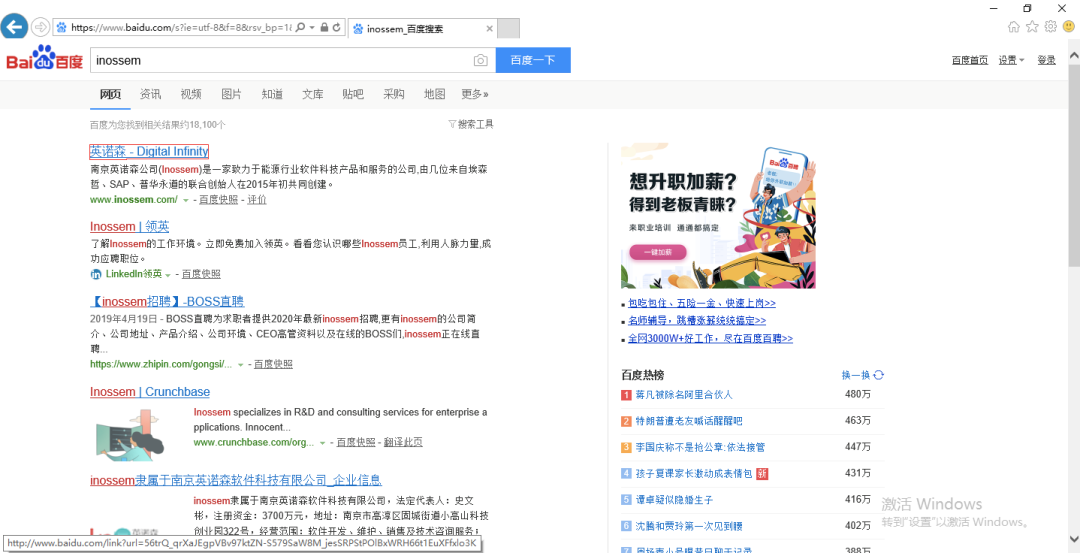Open the 【inossem招聘】-BOSS直聘 result
The width and height of the screenshot is (1080, 553).
coord(167,302)
